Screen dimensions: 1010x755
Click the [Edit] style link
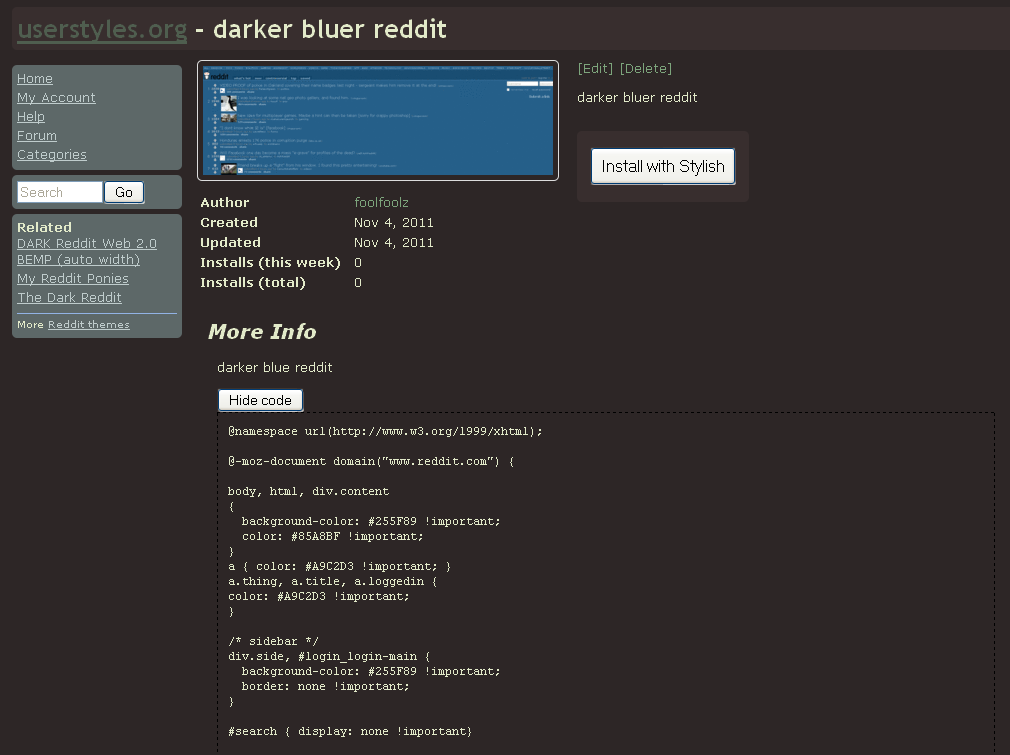pos(595,69)
